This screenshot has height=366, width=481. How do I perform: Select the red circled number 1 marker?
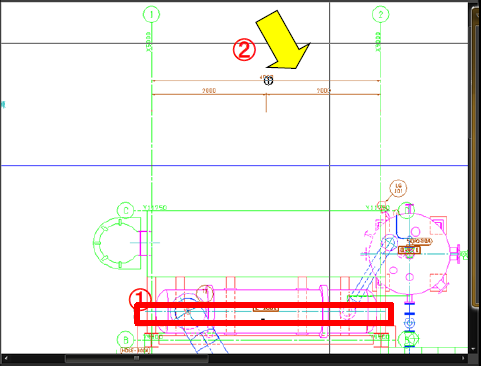click(x=140, y=298)
